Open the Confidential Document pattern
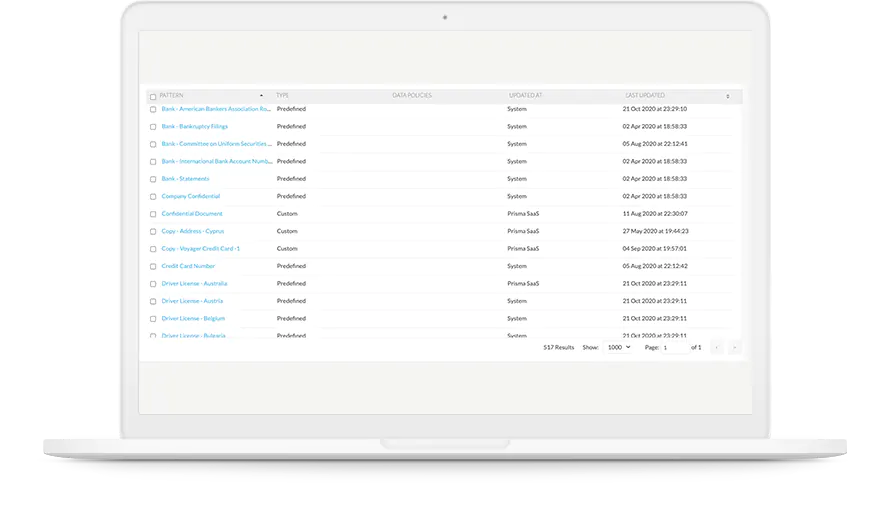The image size is (886, 512). tap(192, 214)
